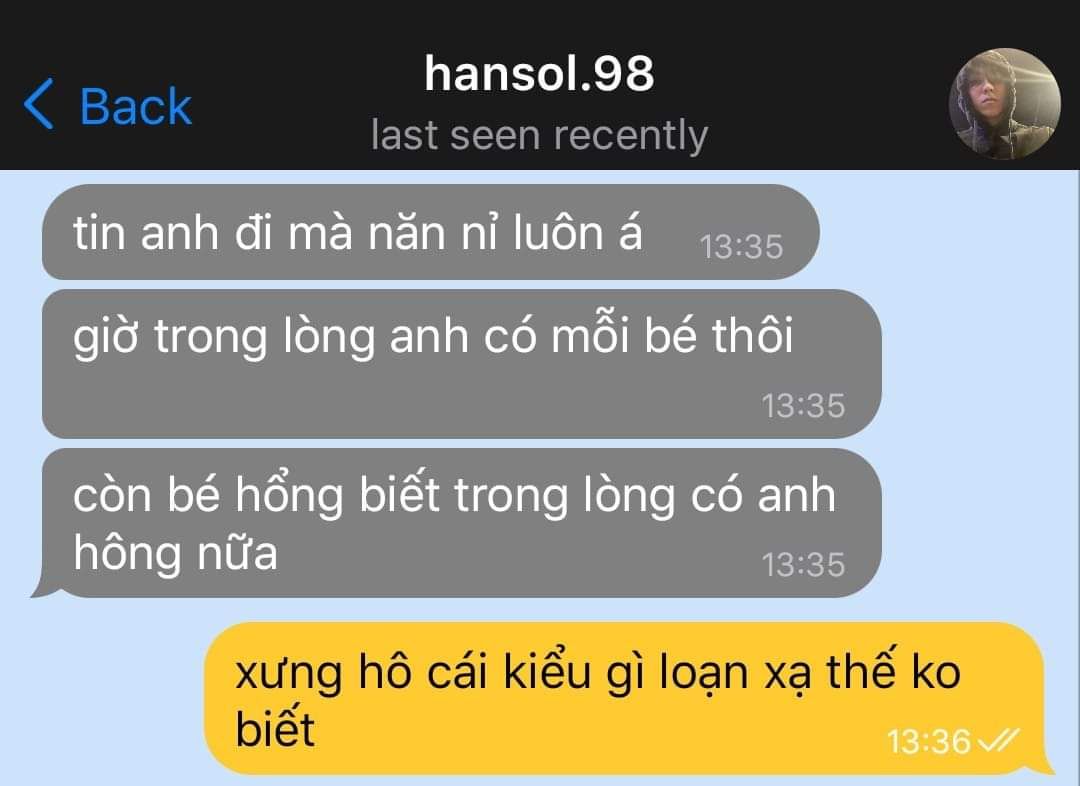The image size is (1080, 786).
Task: Tap the message starting 'còn bé hổng biết'
Action: tap(461, 523)
